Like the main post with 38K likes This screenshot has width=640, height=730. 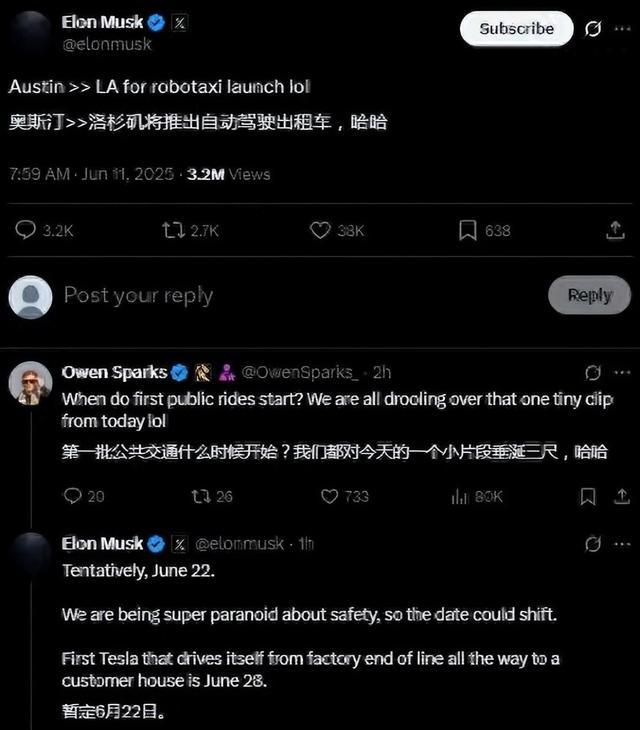point(320,231)
